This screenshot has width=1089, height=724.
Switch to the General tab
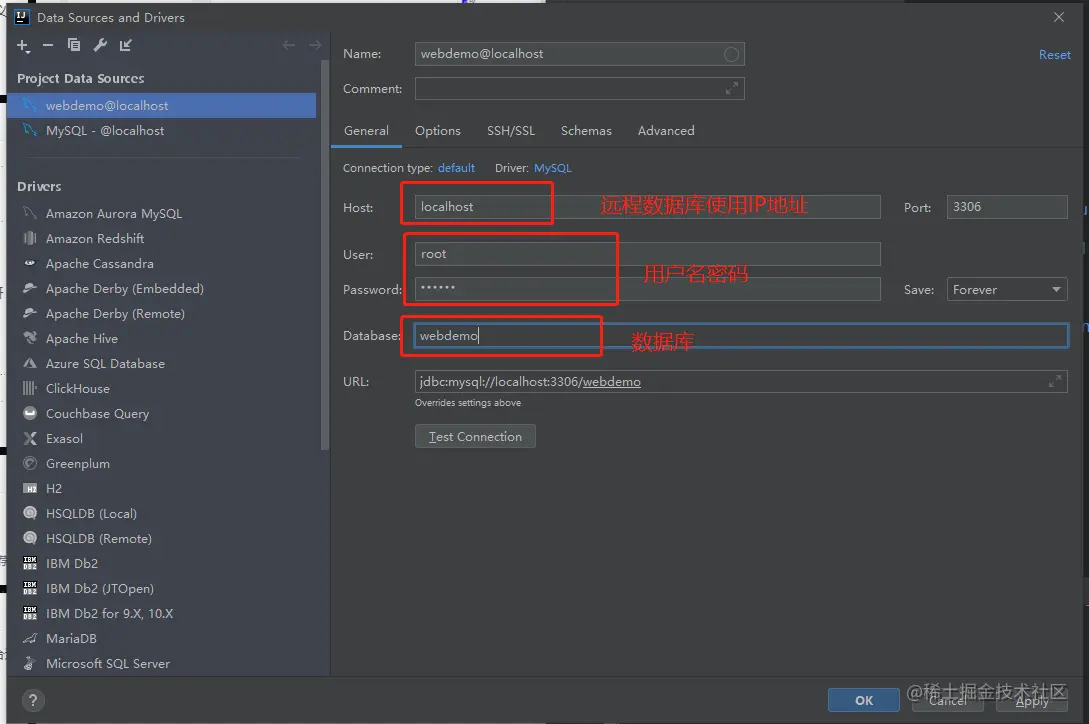[x=366, y=131]
